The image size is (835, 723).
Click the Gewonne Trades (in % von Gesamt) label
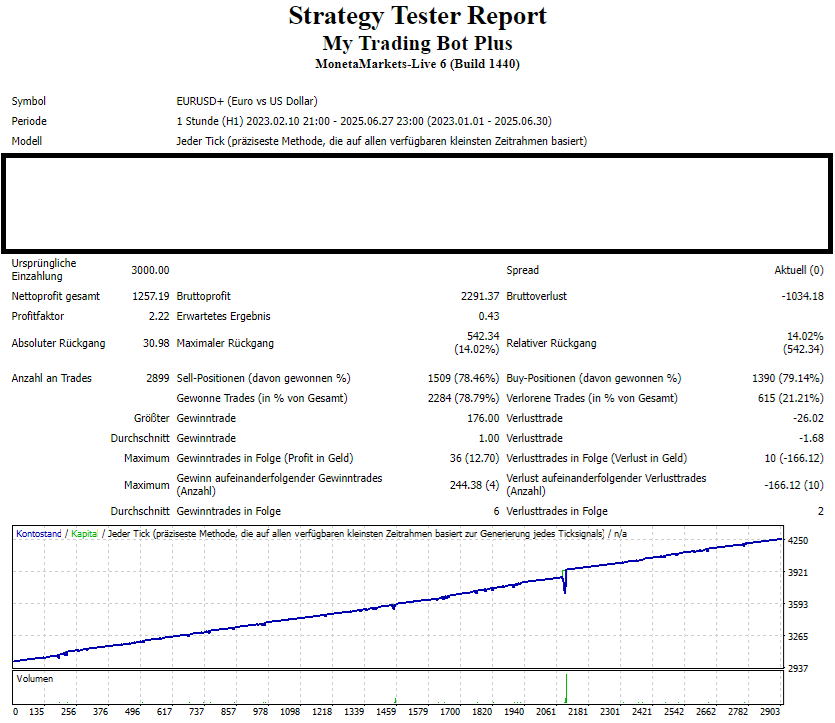(x=261, y=398)
